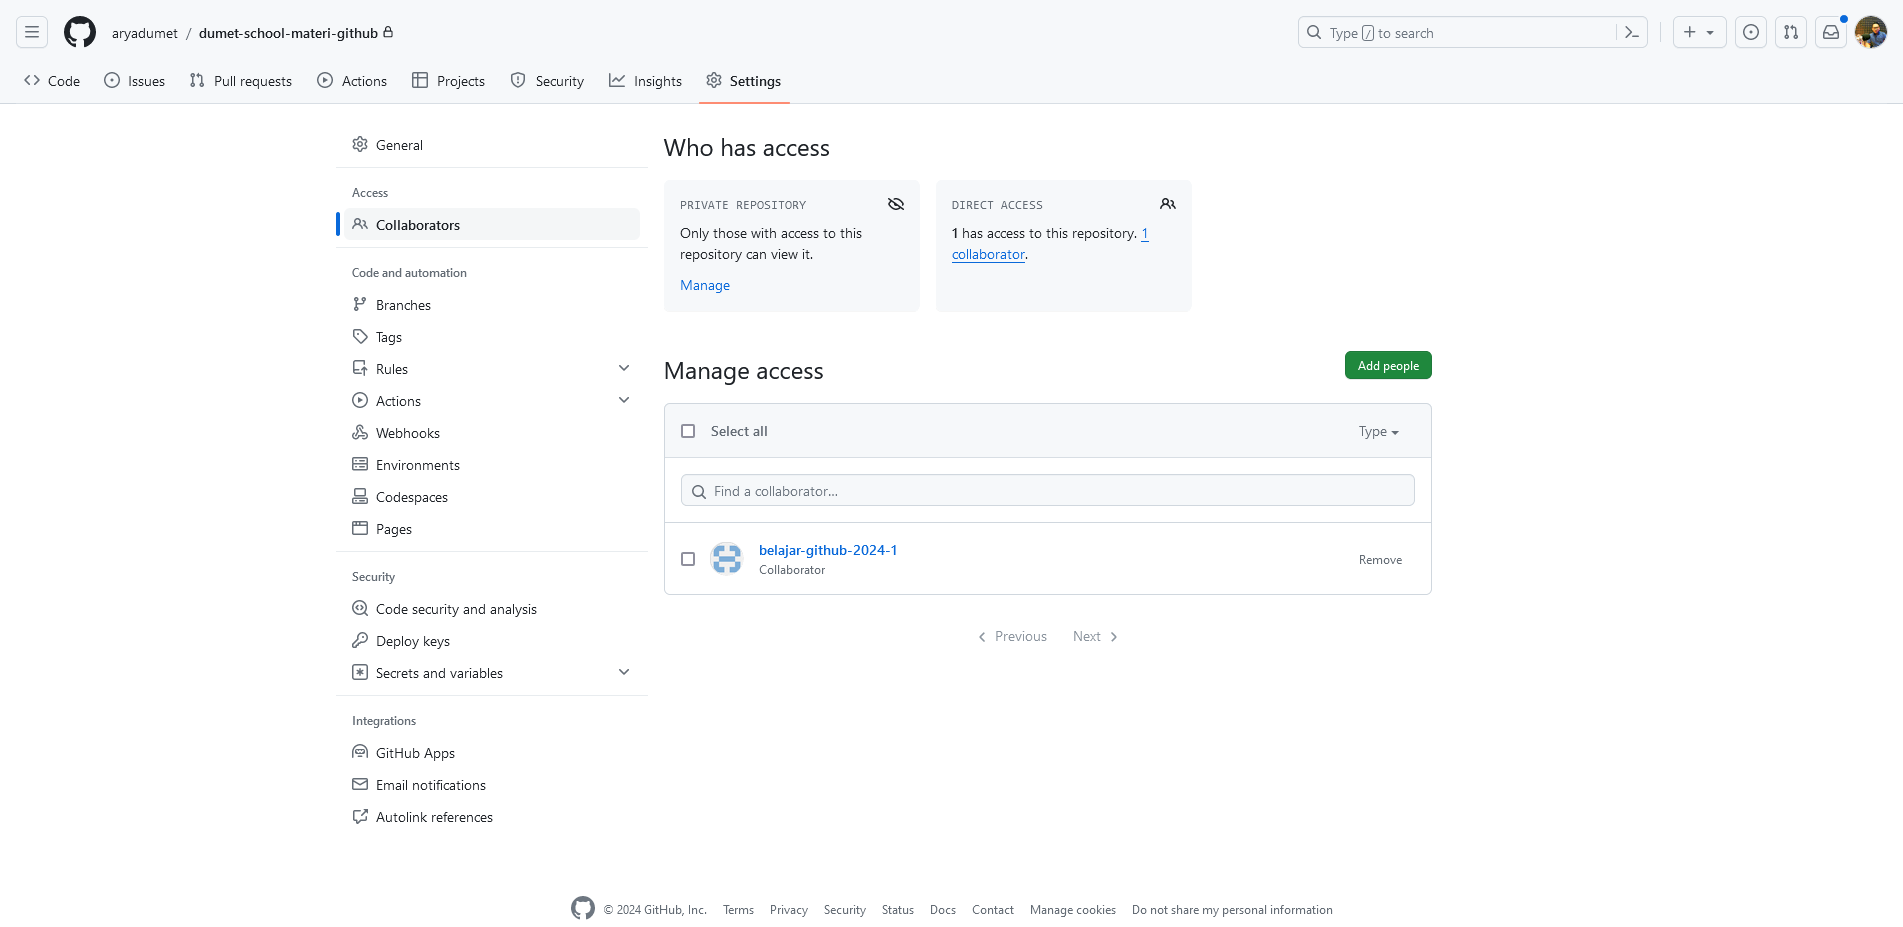The image size is (1903, 927).
Task: Open the footer Privacy link
Action: pyautogui.click(x=788, y=910)
